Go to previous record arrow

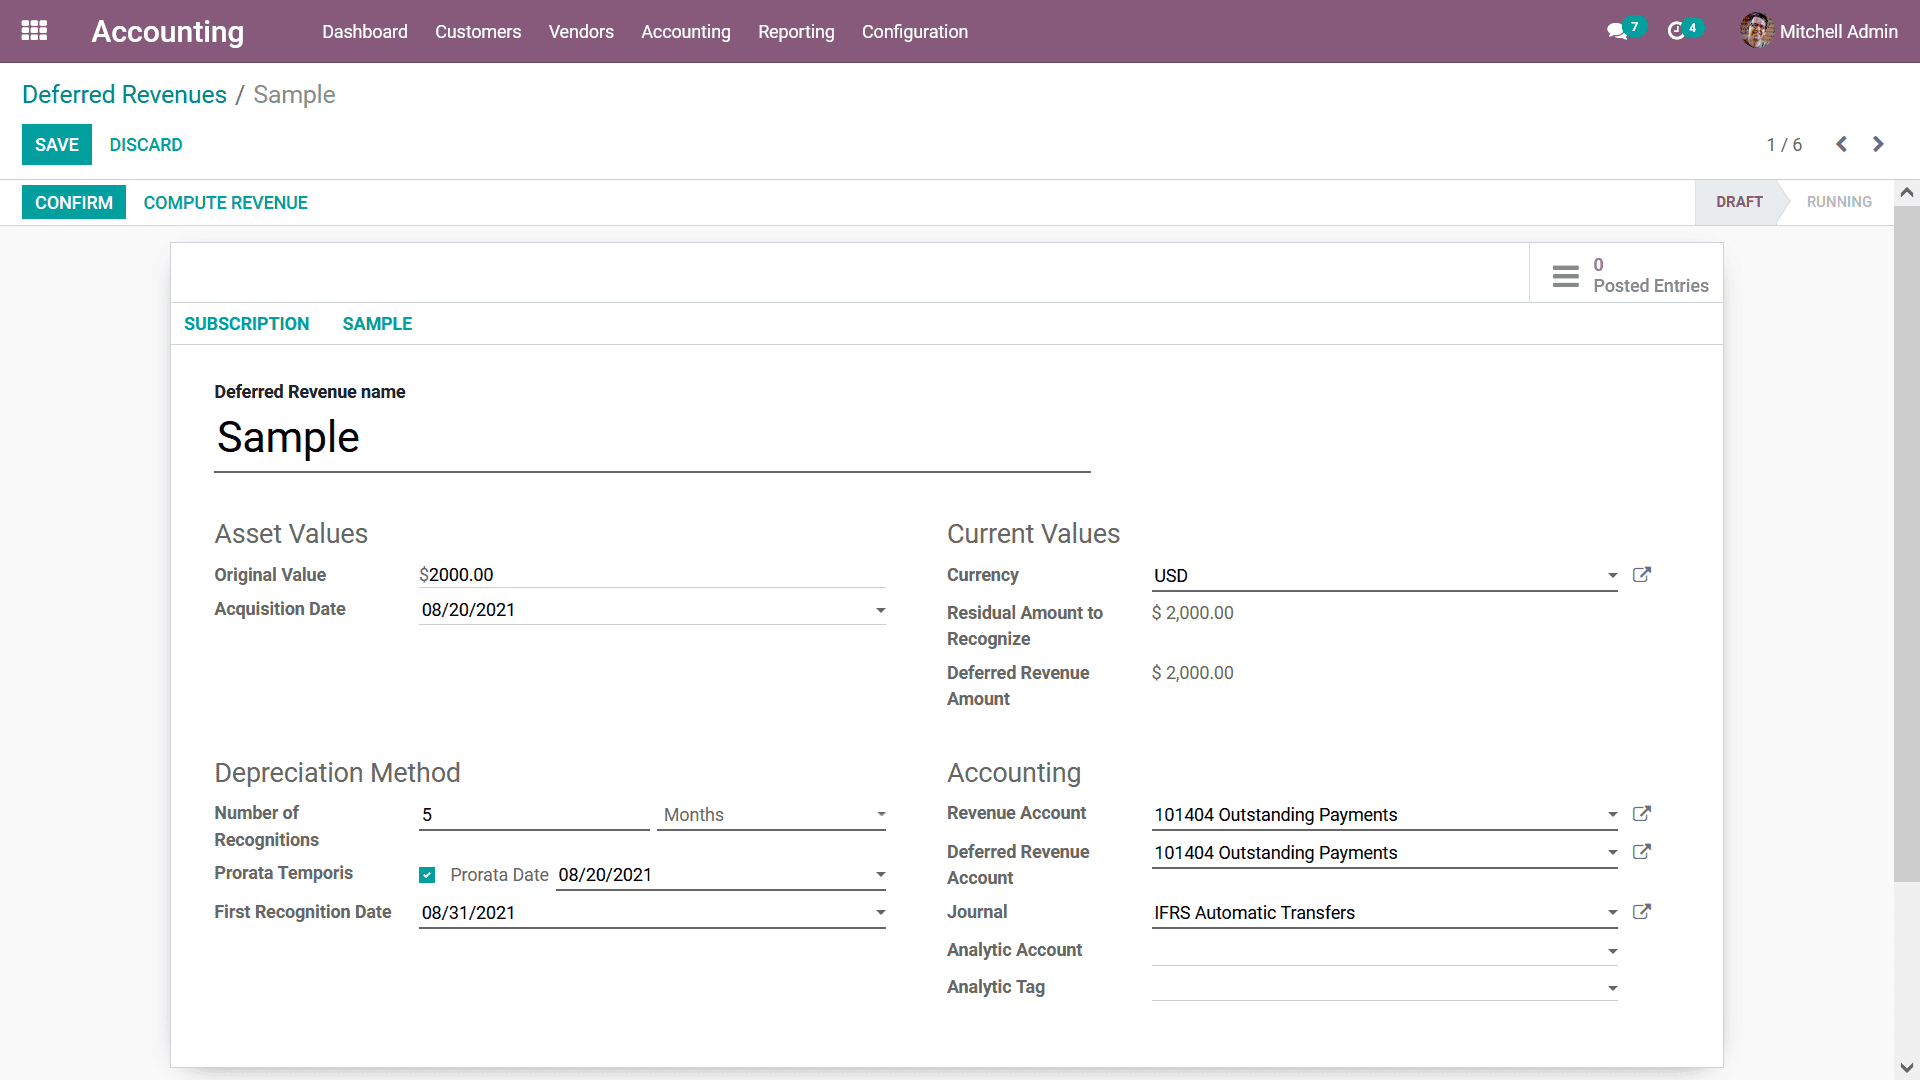click(x=1841, y=144)
